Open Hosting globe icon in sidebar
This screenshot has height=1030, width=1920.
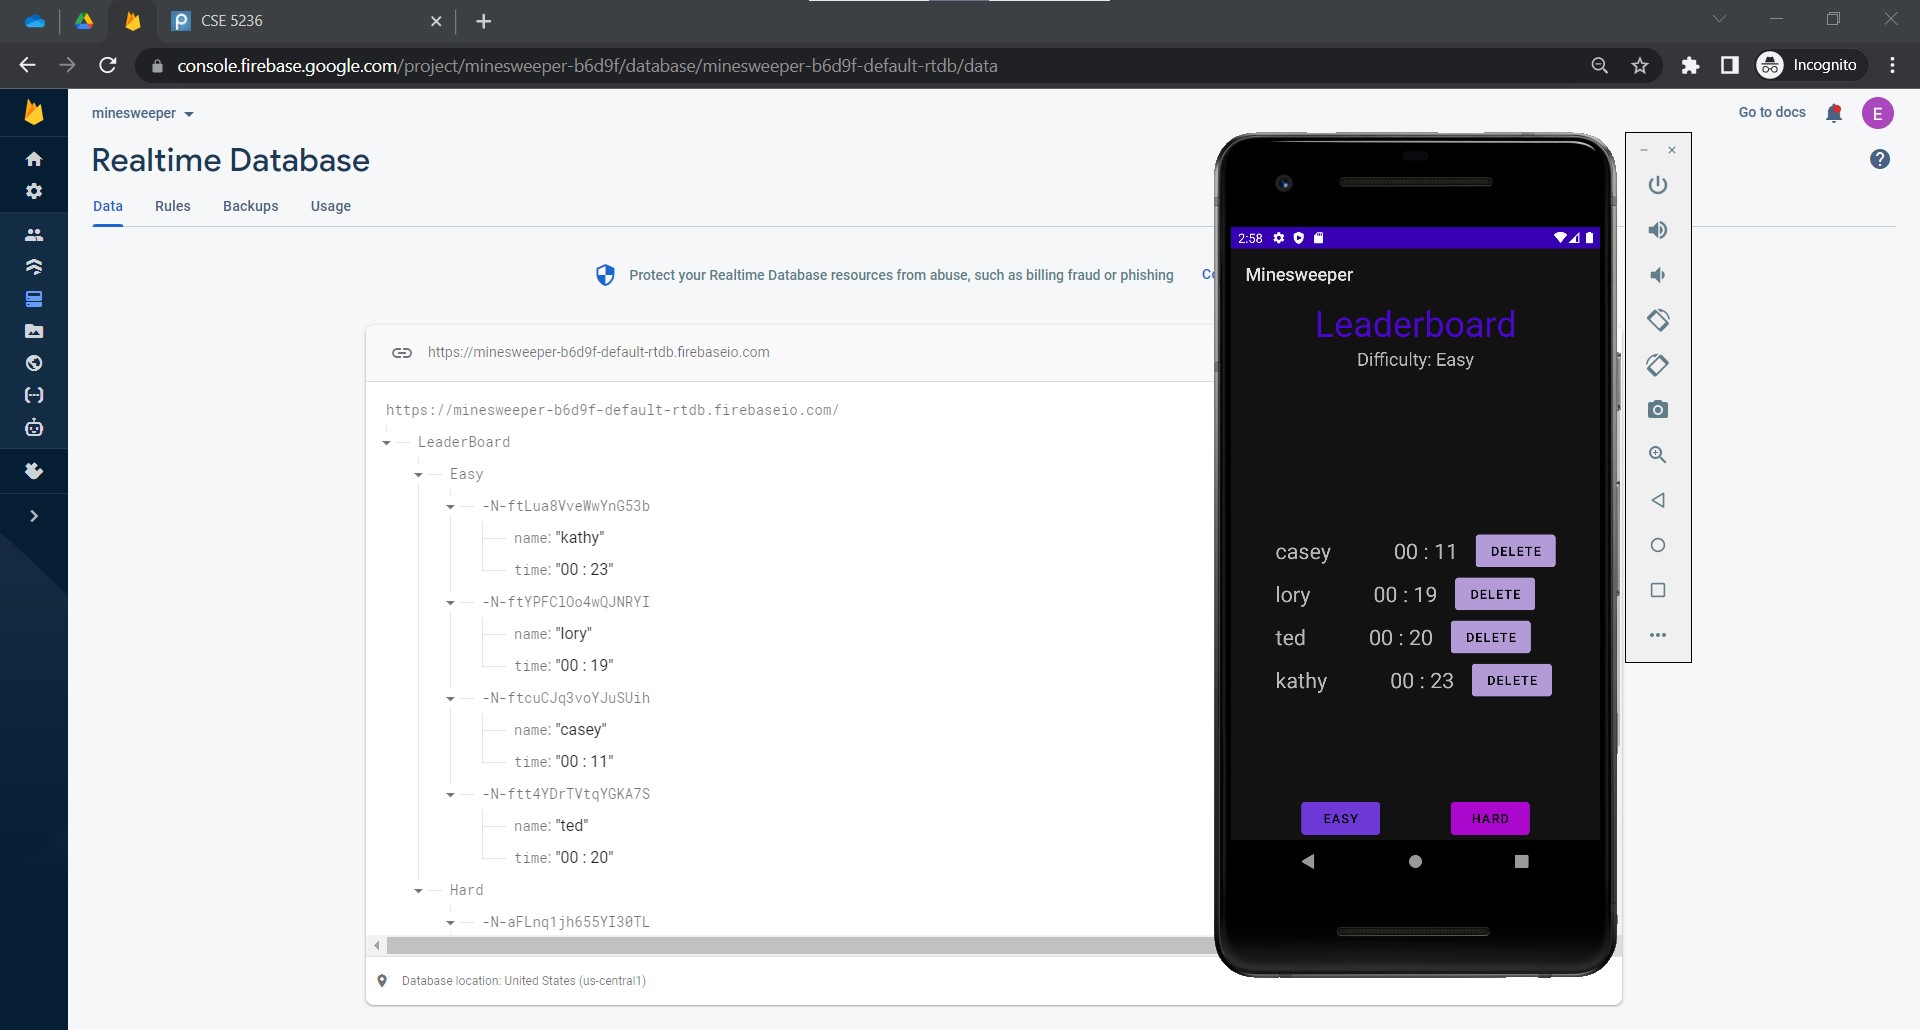click(34, 363)
